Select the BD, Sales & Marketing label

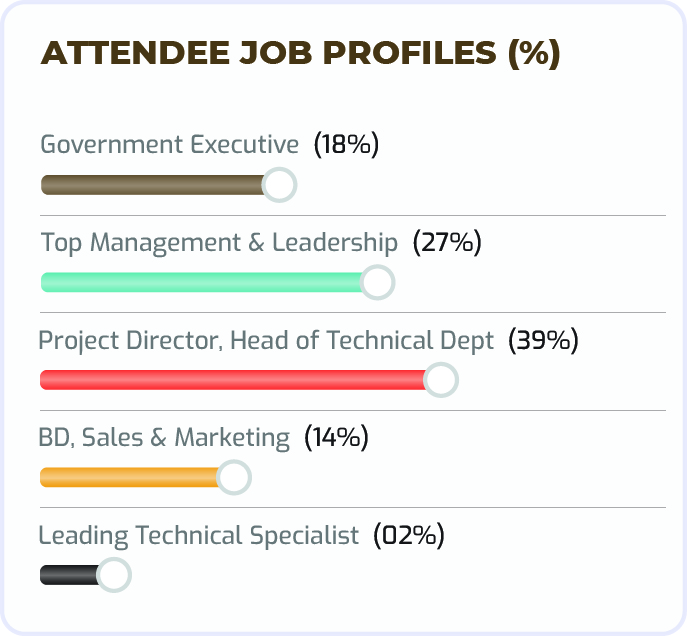[164, 437]
